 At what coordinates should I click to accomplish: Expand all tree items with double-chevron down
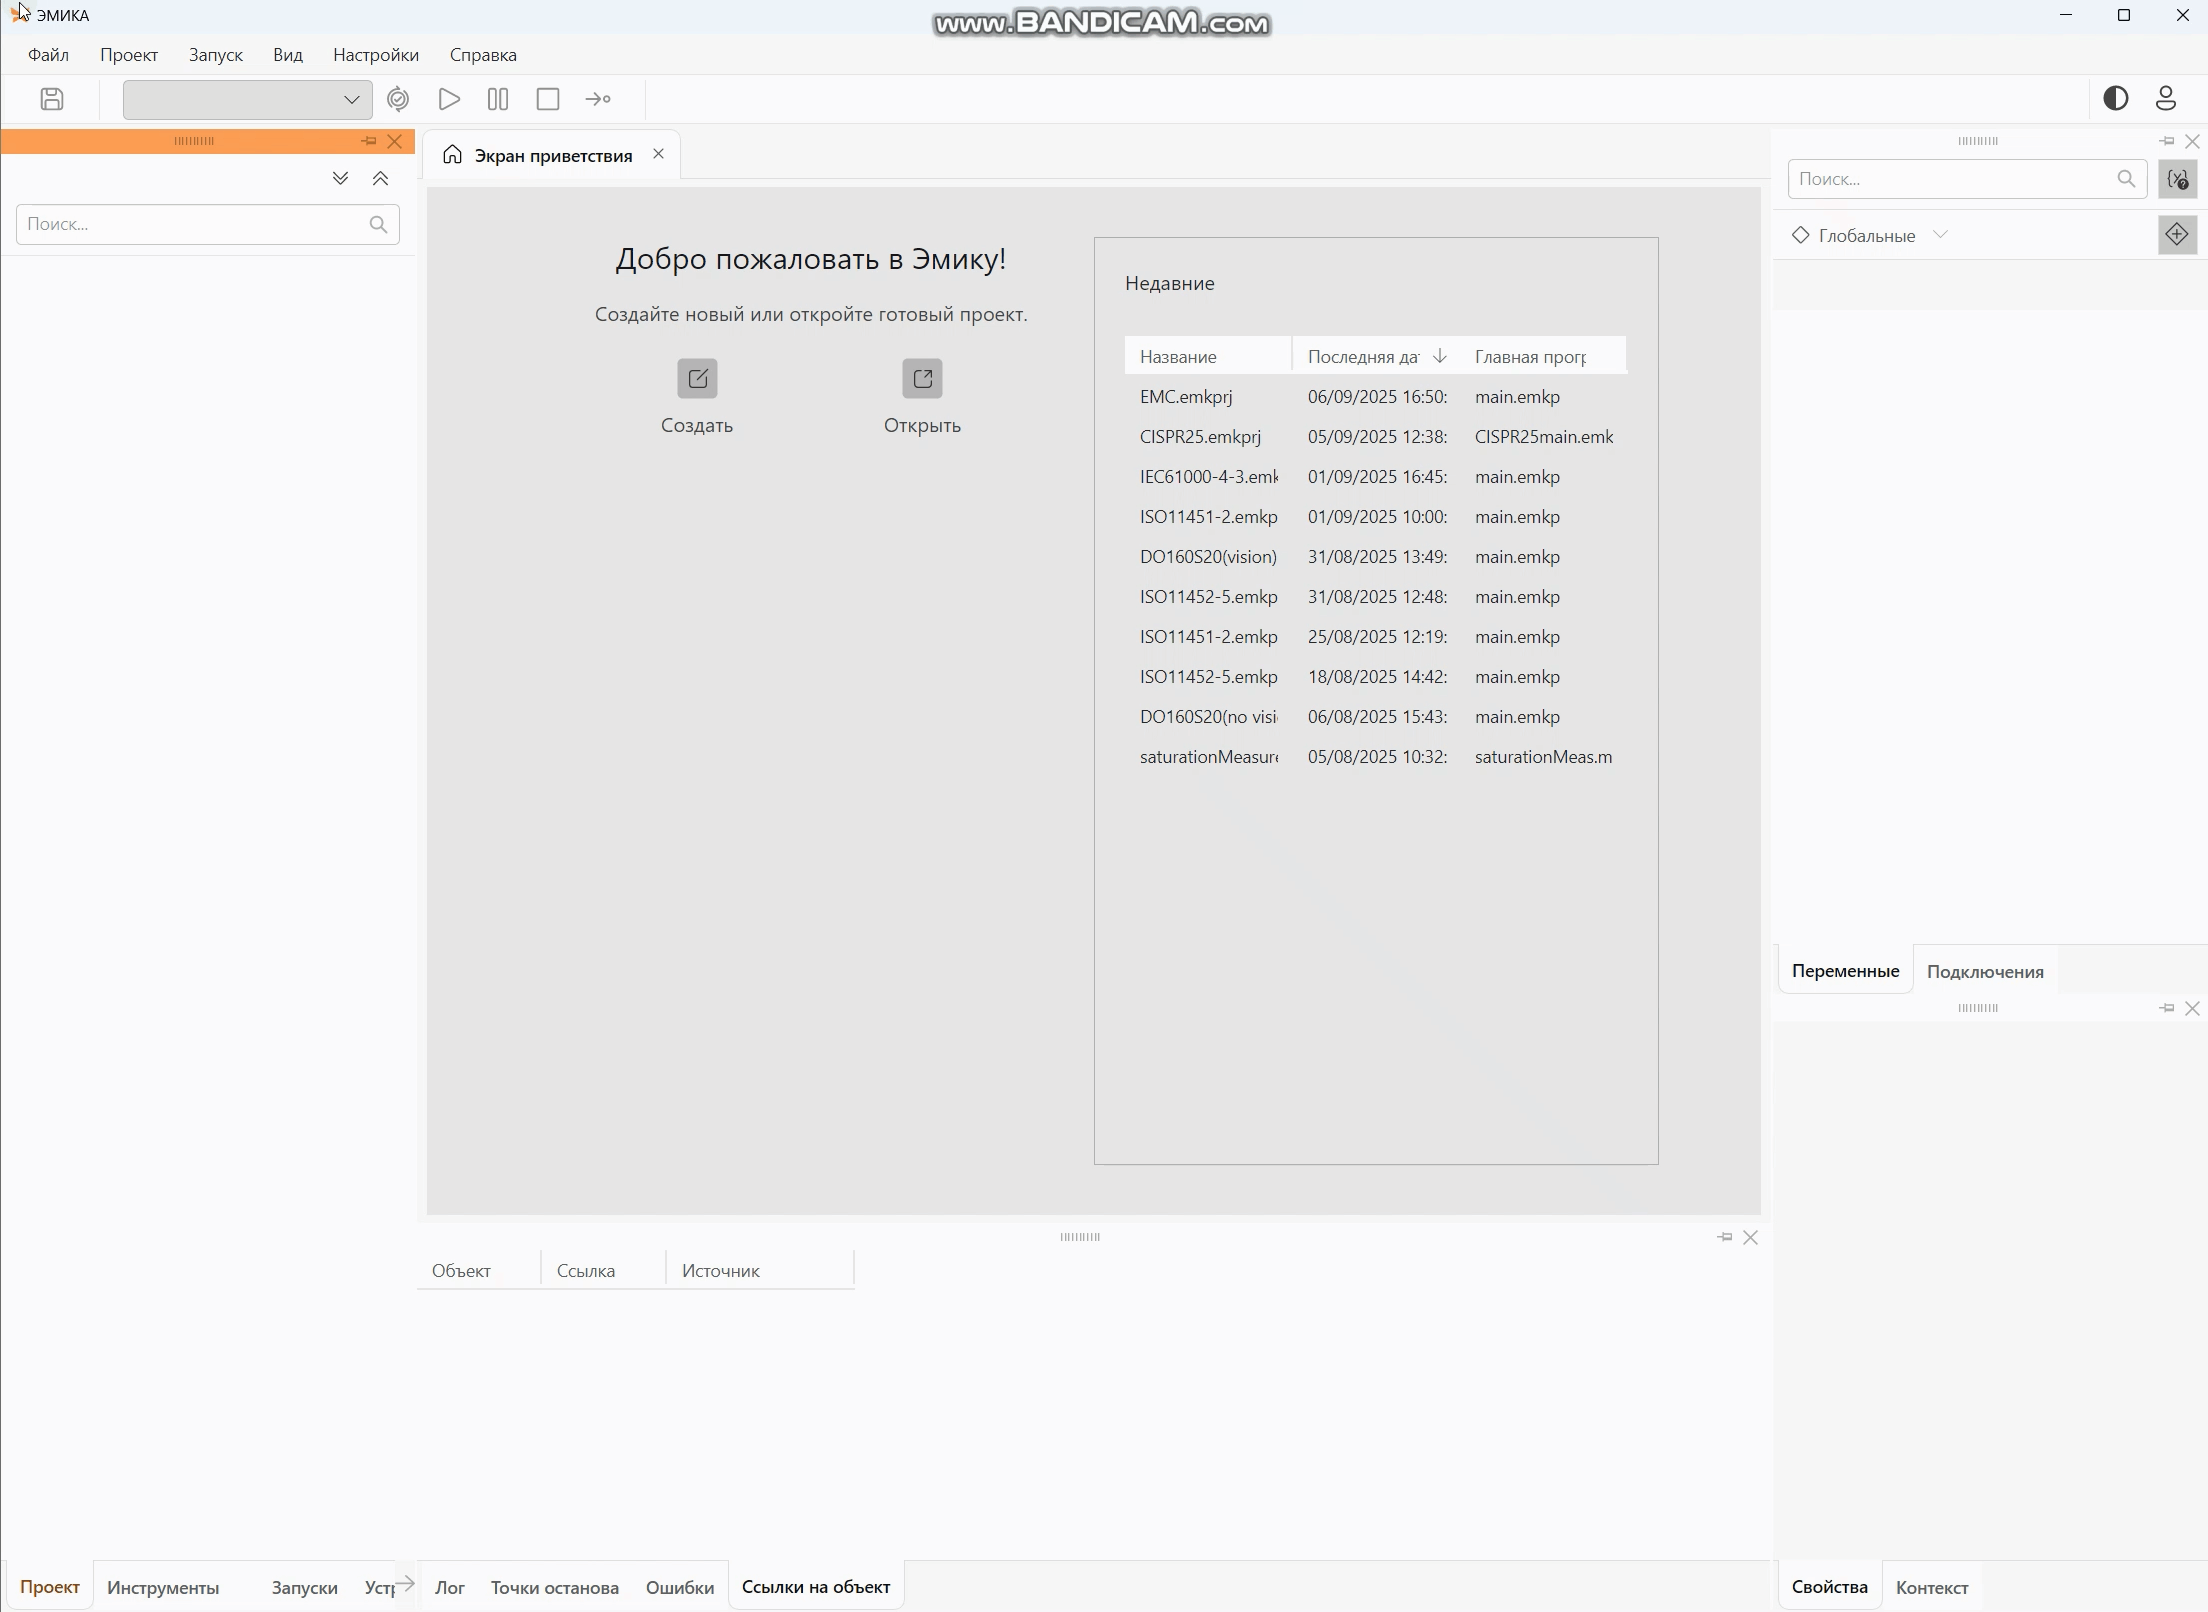coord(340,178)
